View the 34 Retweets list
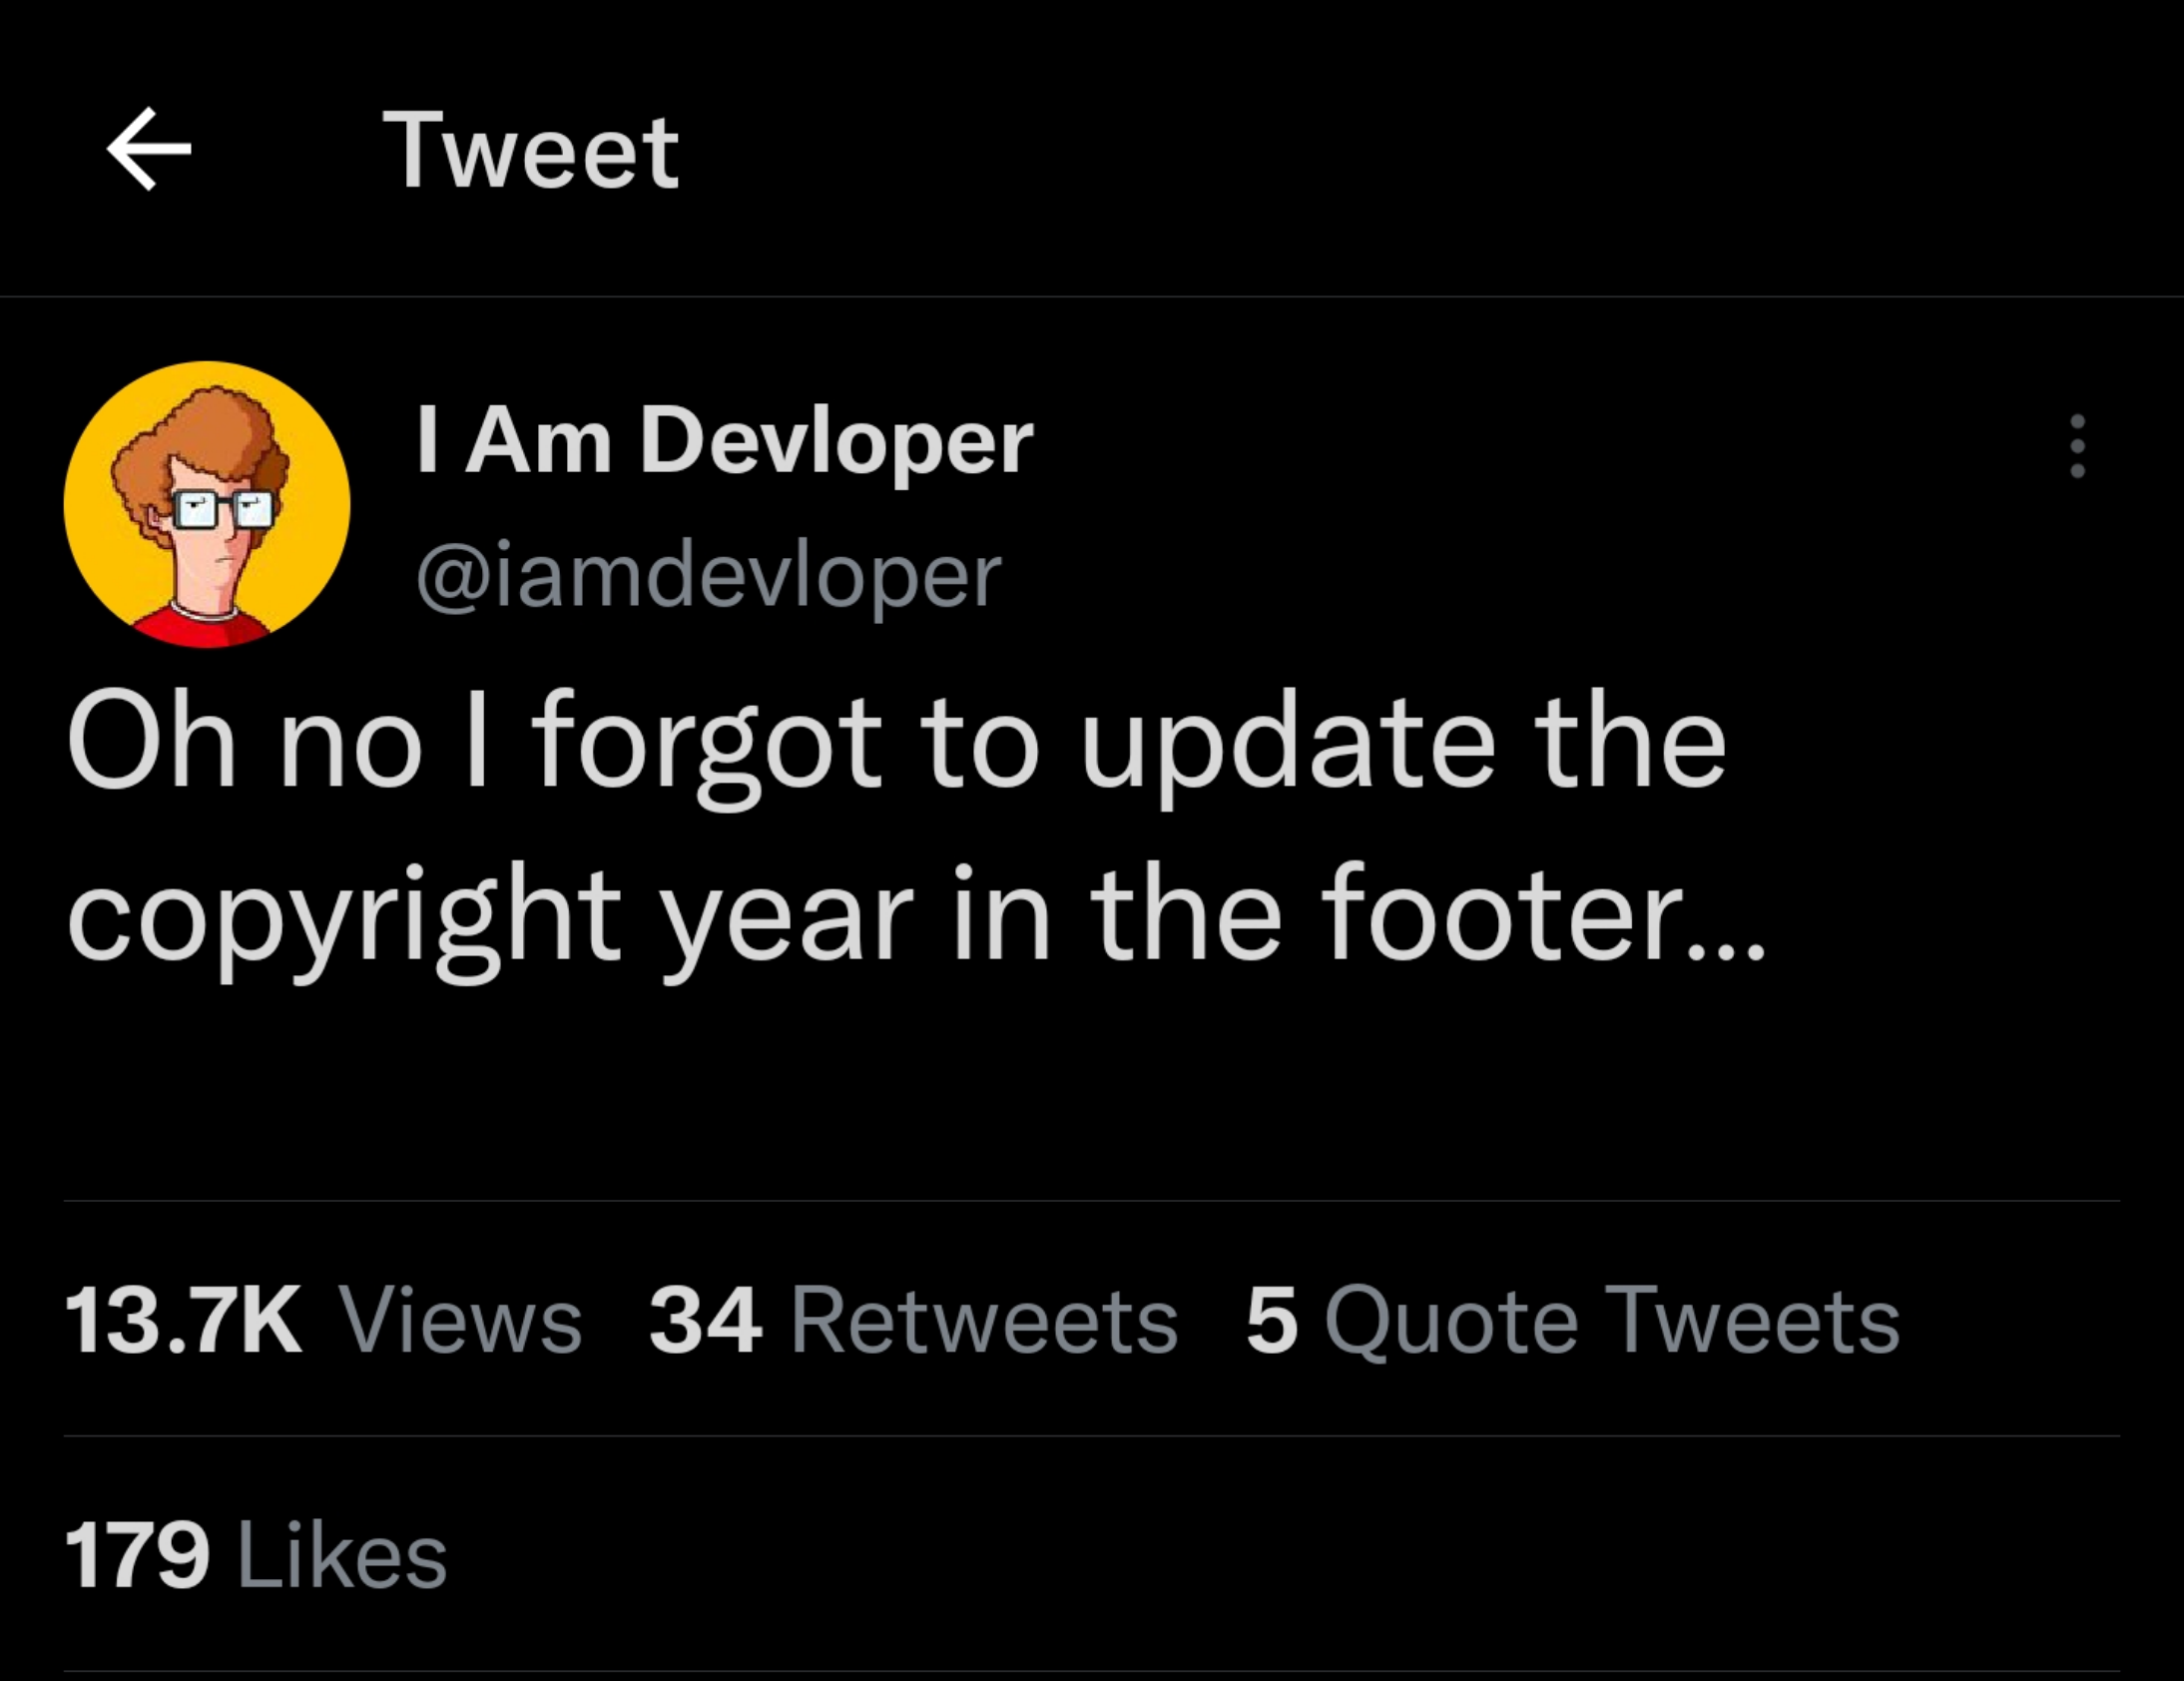The image size is (2184, 1681). pyautogui.click(x=912, y=1321)
